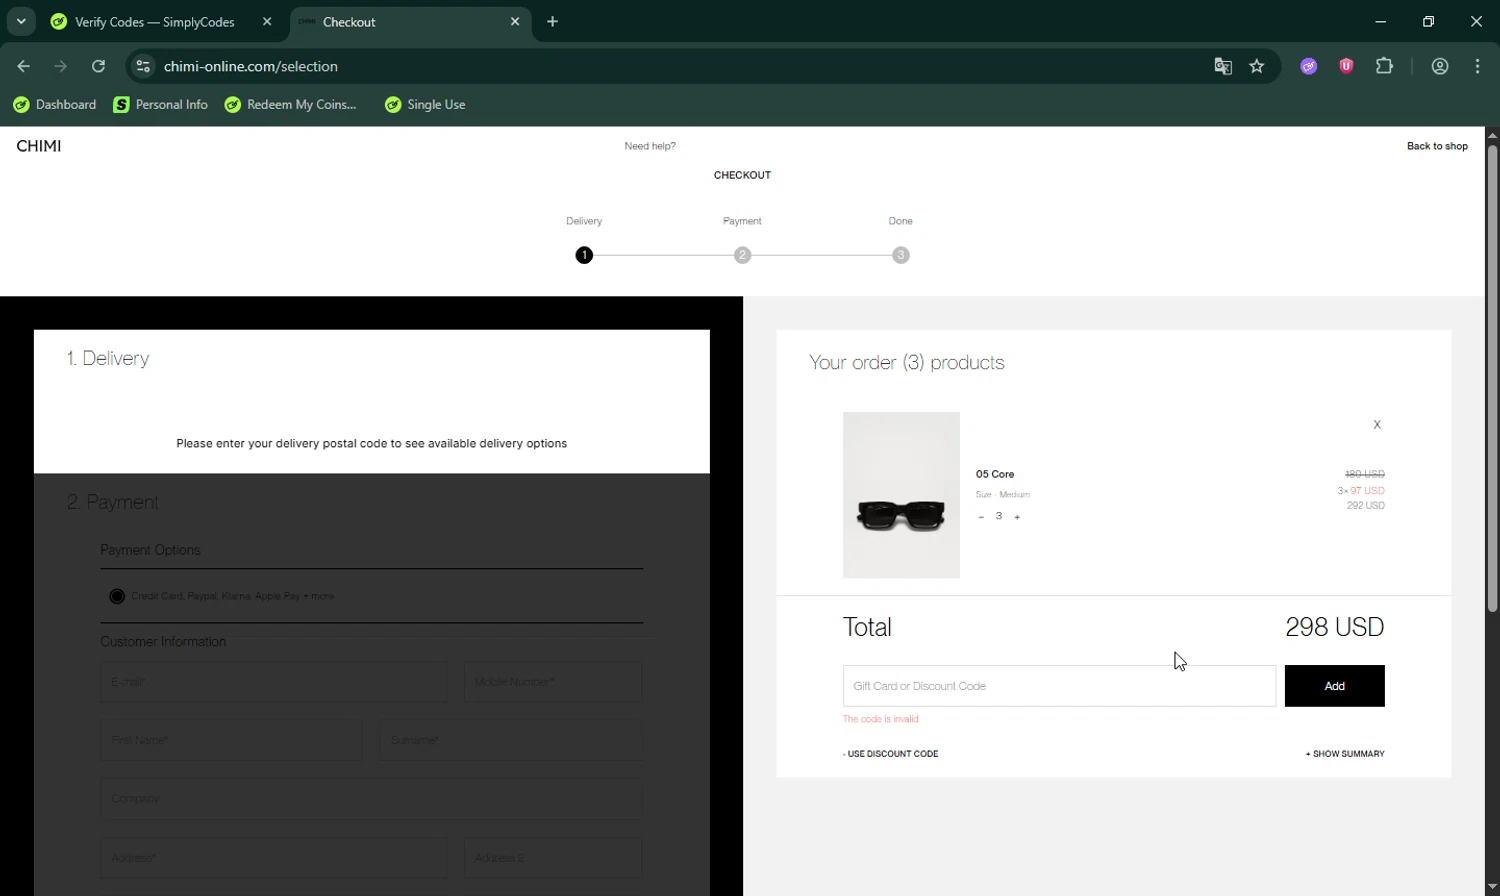Go Back to shop
The image size is (1500, 896).
[x=1437, y=146]
